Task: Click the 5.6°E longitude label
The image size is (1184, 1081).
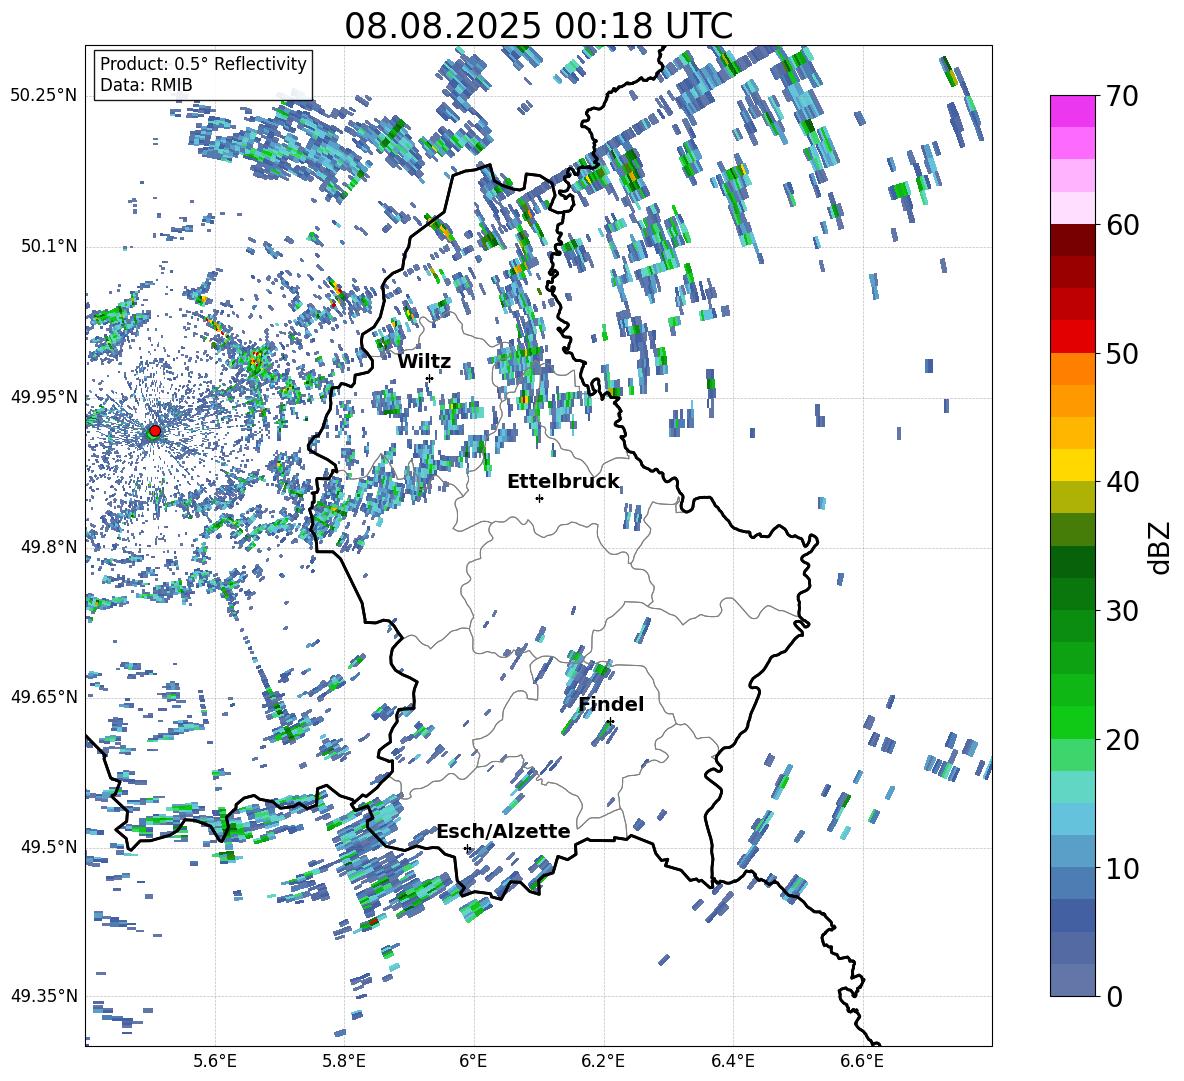Action: pyautogui.click(x=215, y=1061)
